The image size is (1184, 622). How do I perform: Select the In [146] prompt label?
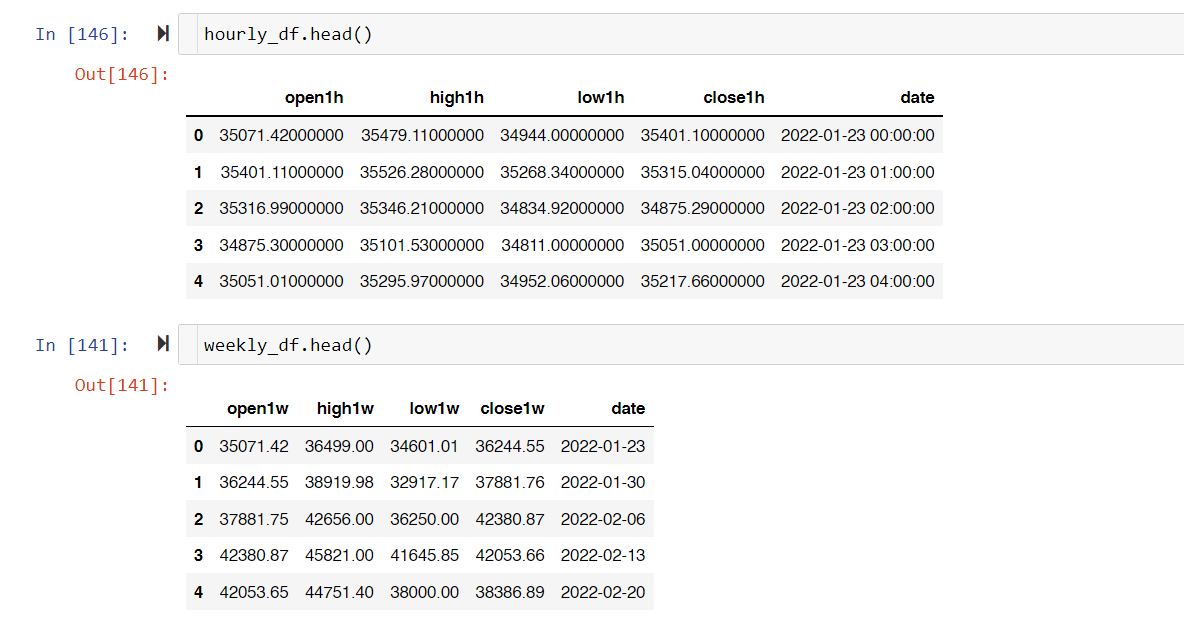coord(82,35)
